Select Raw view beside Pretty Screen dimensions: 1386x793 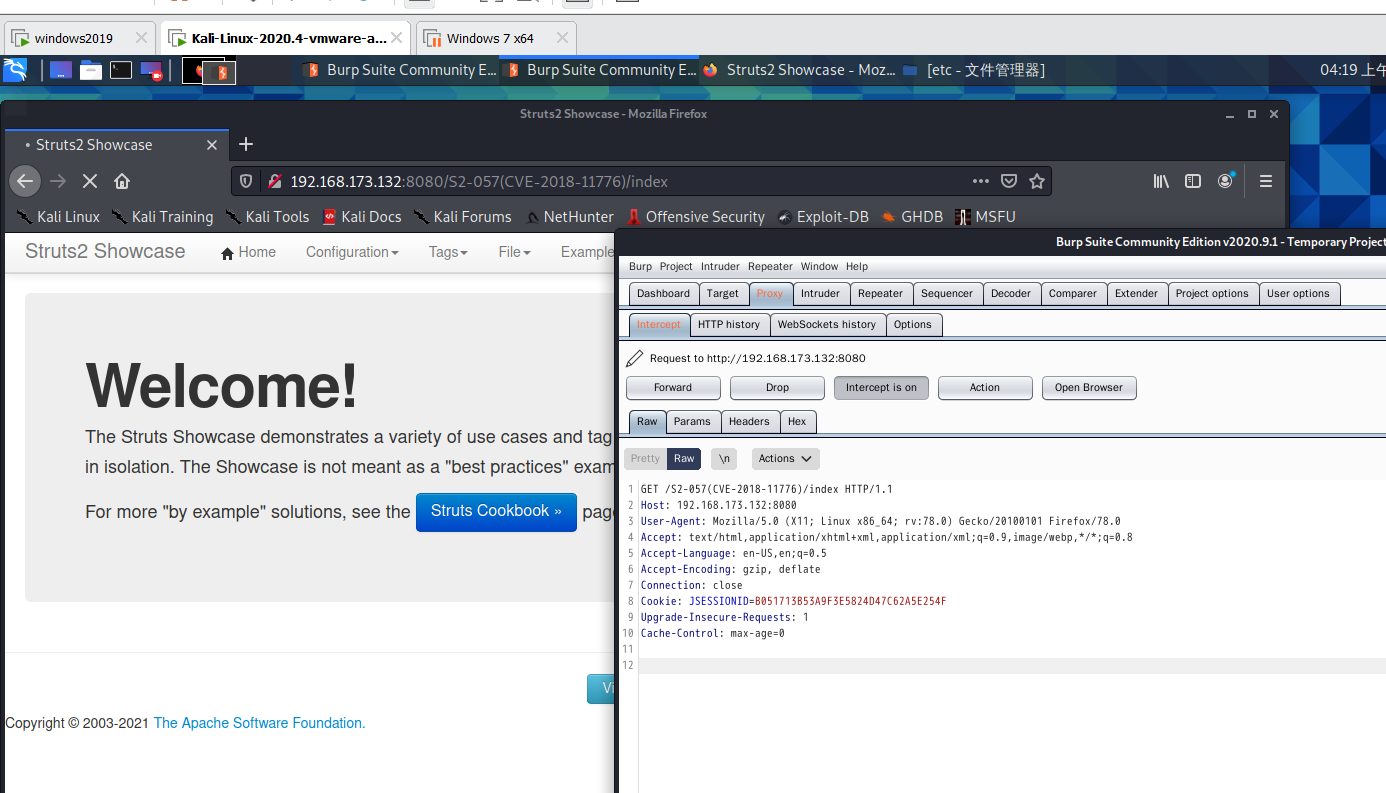tap(684, 459)
